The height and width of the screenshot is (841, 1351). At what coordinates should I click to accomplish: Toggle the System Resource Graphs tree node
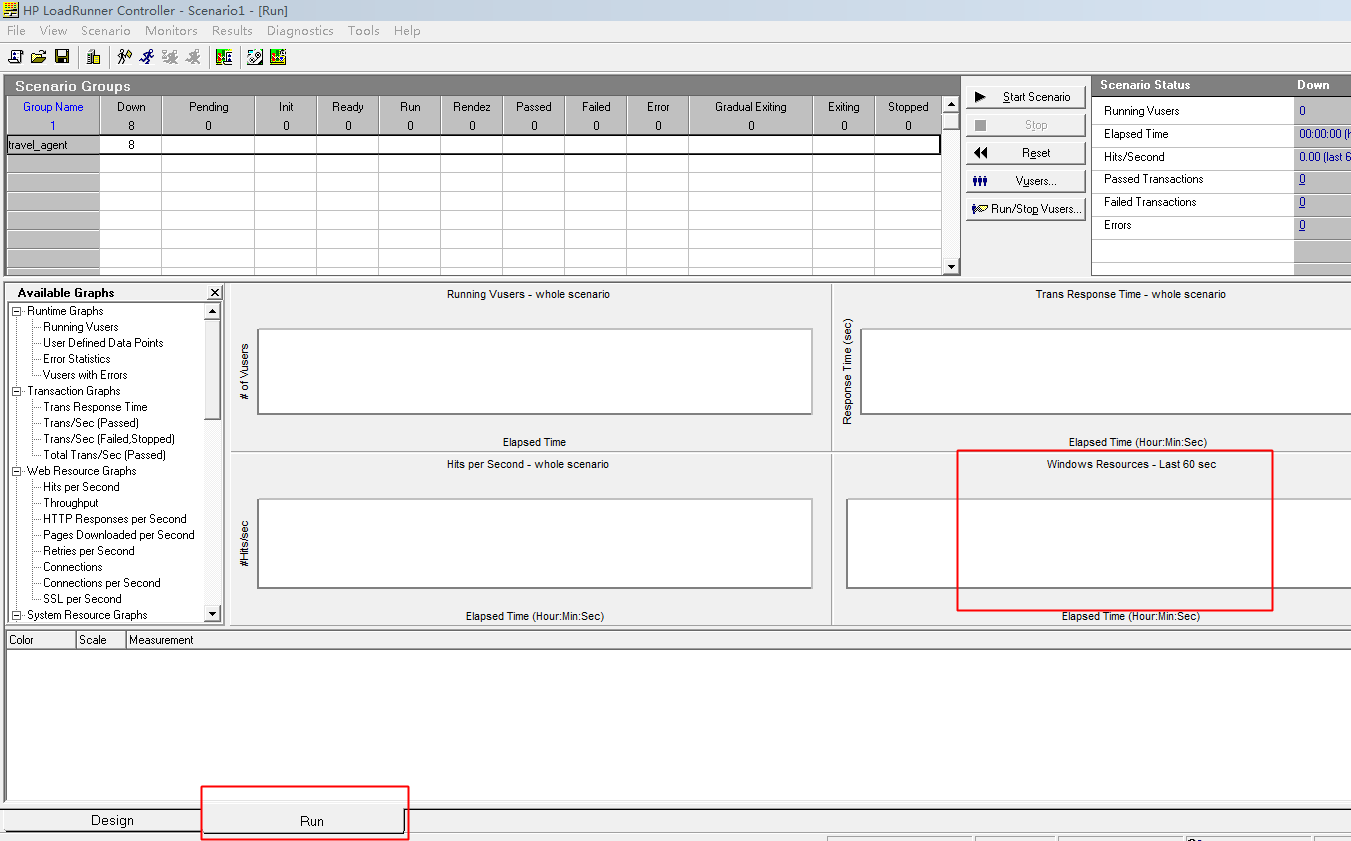[x=17, y=615]
